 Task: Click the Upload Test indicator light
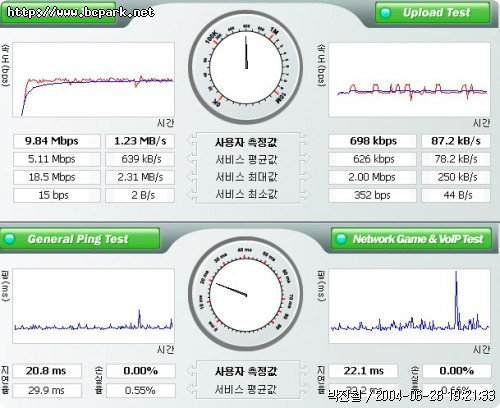point(386,13)
